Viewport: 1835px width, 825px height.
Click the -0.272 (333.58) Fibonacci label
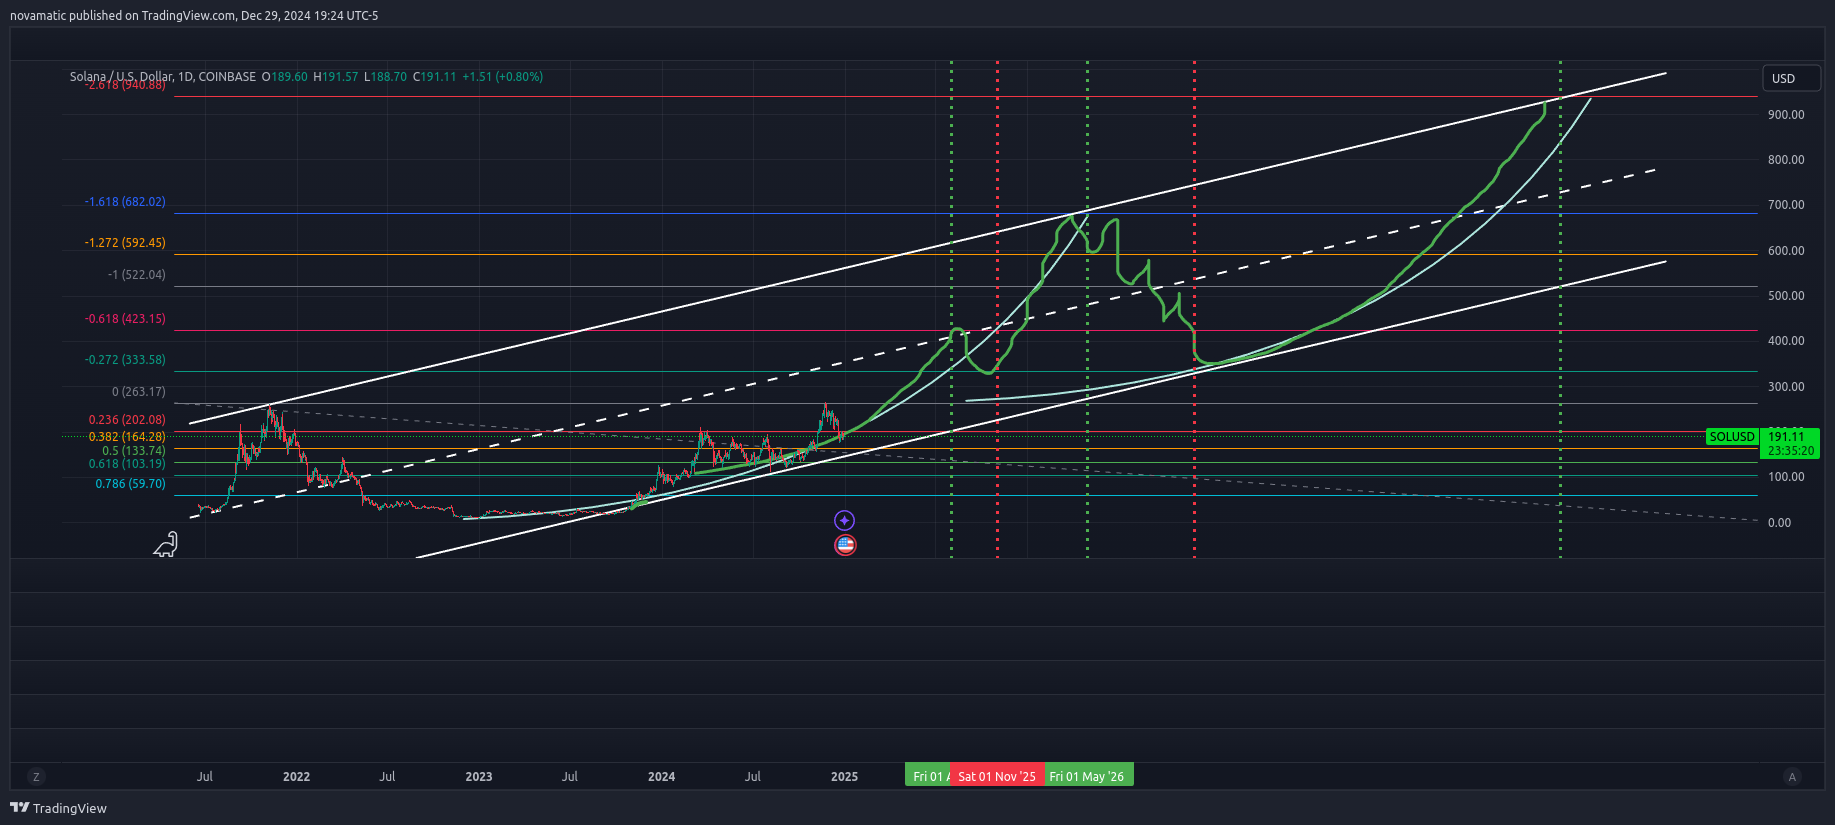[x=125, y=360]
